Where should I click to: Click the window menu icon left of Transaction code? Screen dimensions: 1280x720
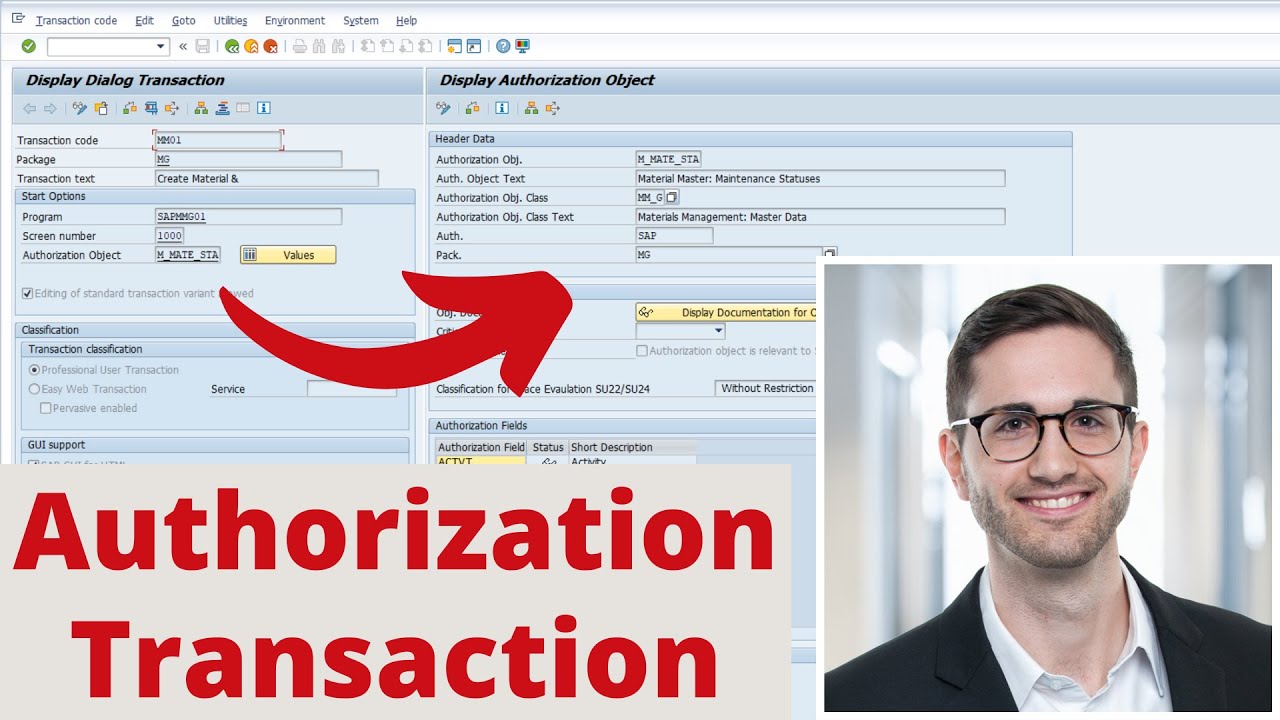pyautogui.click(x=18, y=19)
